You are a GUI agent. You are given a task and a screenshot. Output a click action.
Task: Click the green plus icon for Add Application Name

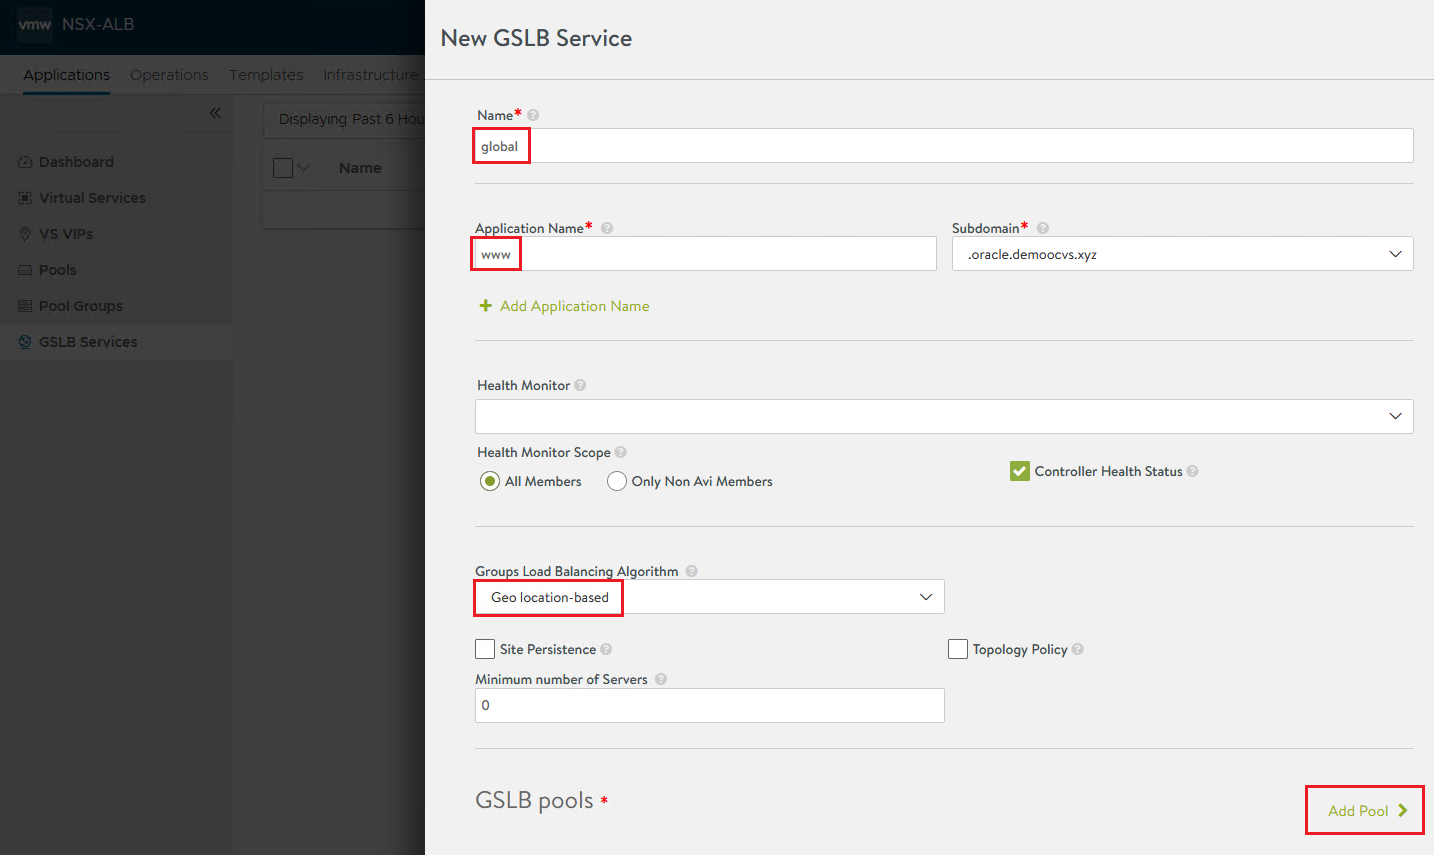coord(486,306)
